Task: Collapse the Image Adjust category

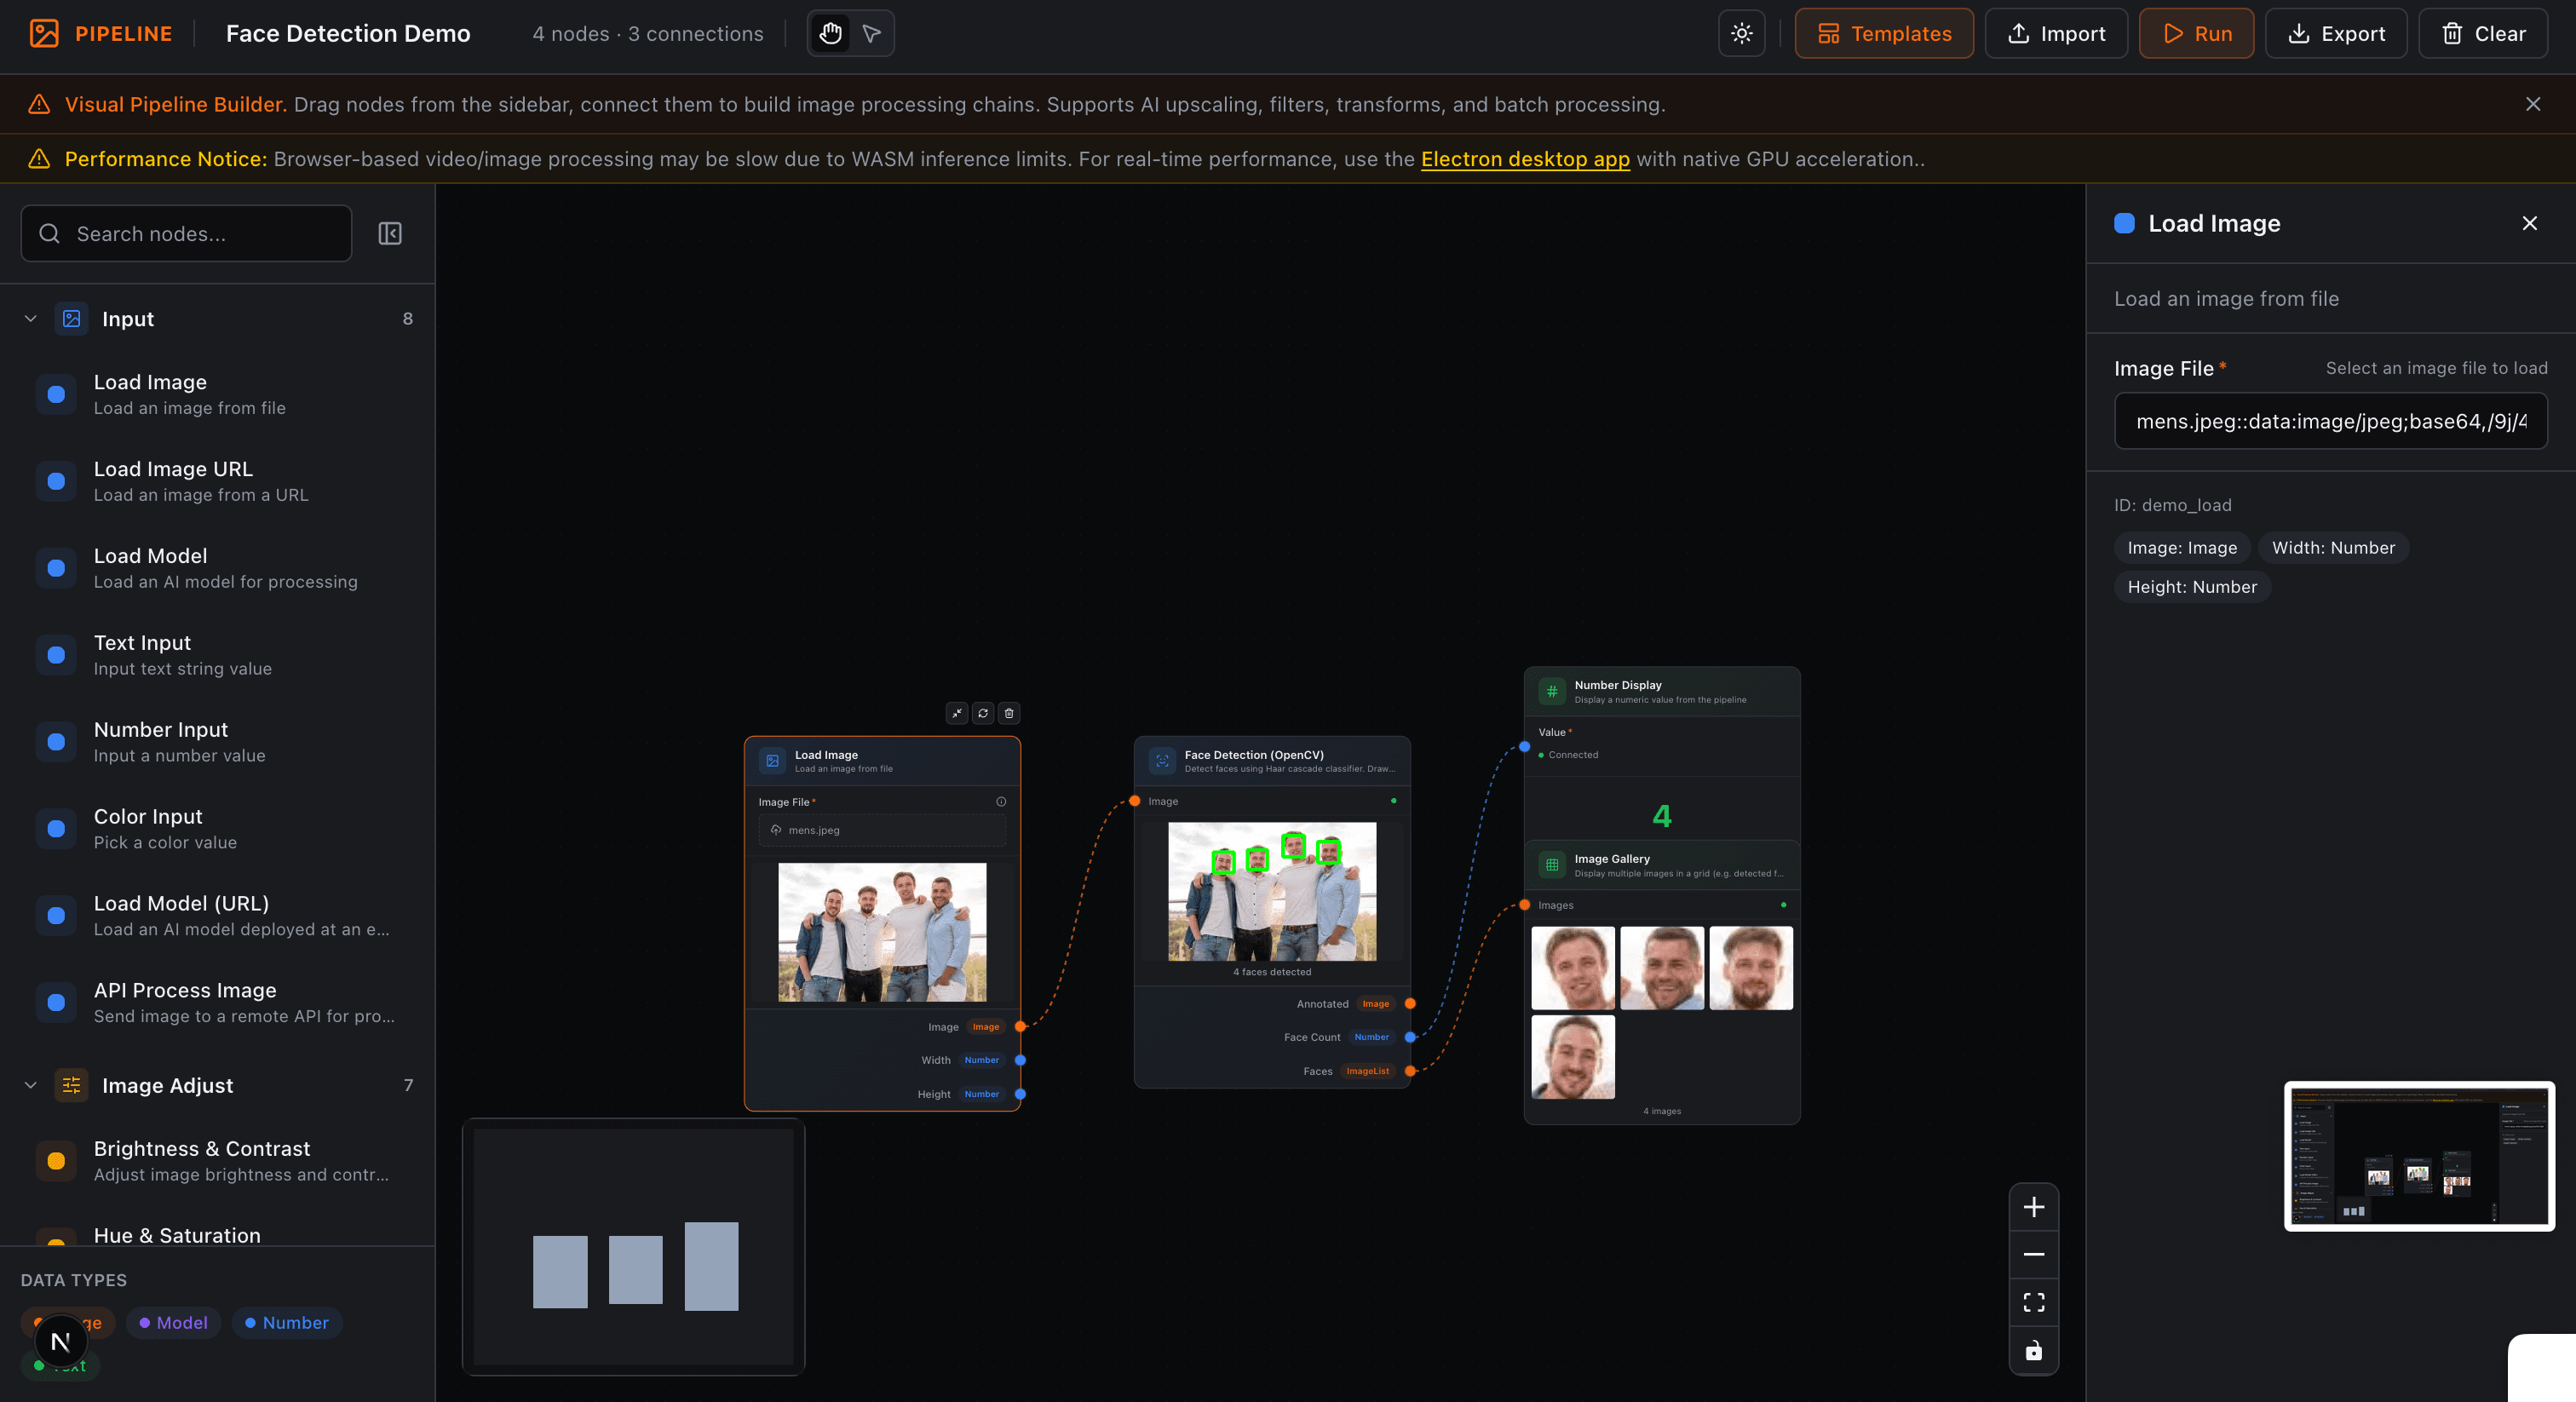Action: [30, 1085]
